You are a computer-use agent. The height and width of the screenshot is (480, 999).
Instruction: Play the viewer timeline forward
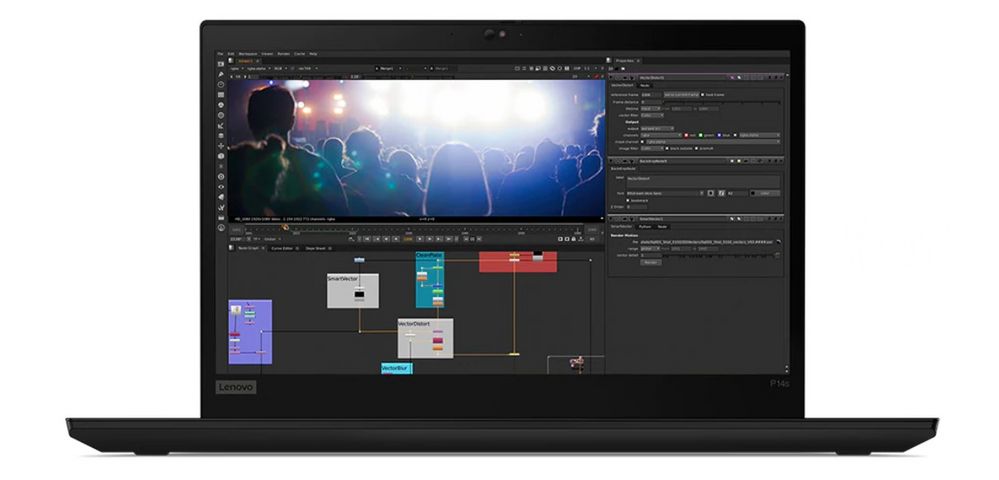[x=420, y=238]
